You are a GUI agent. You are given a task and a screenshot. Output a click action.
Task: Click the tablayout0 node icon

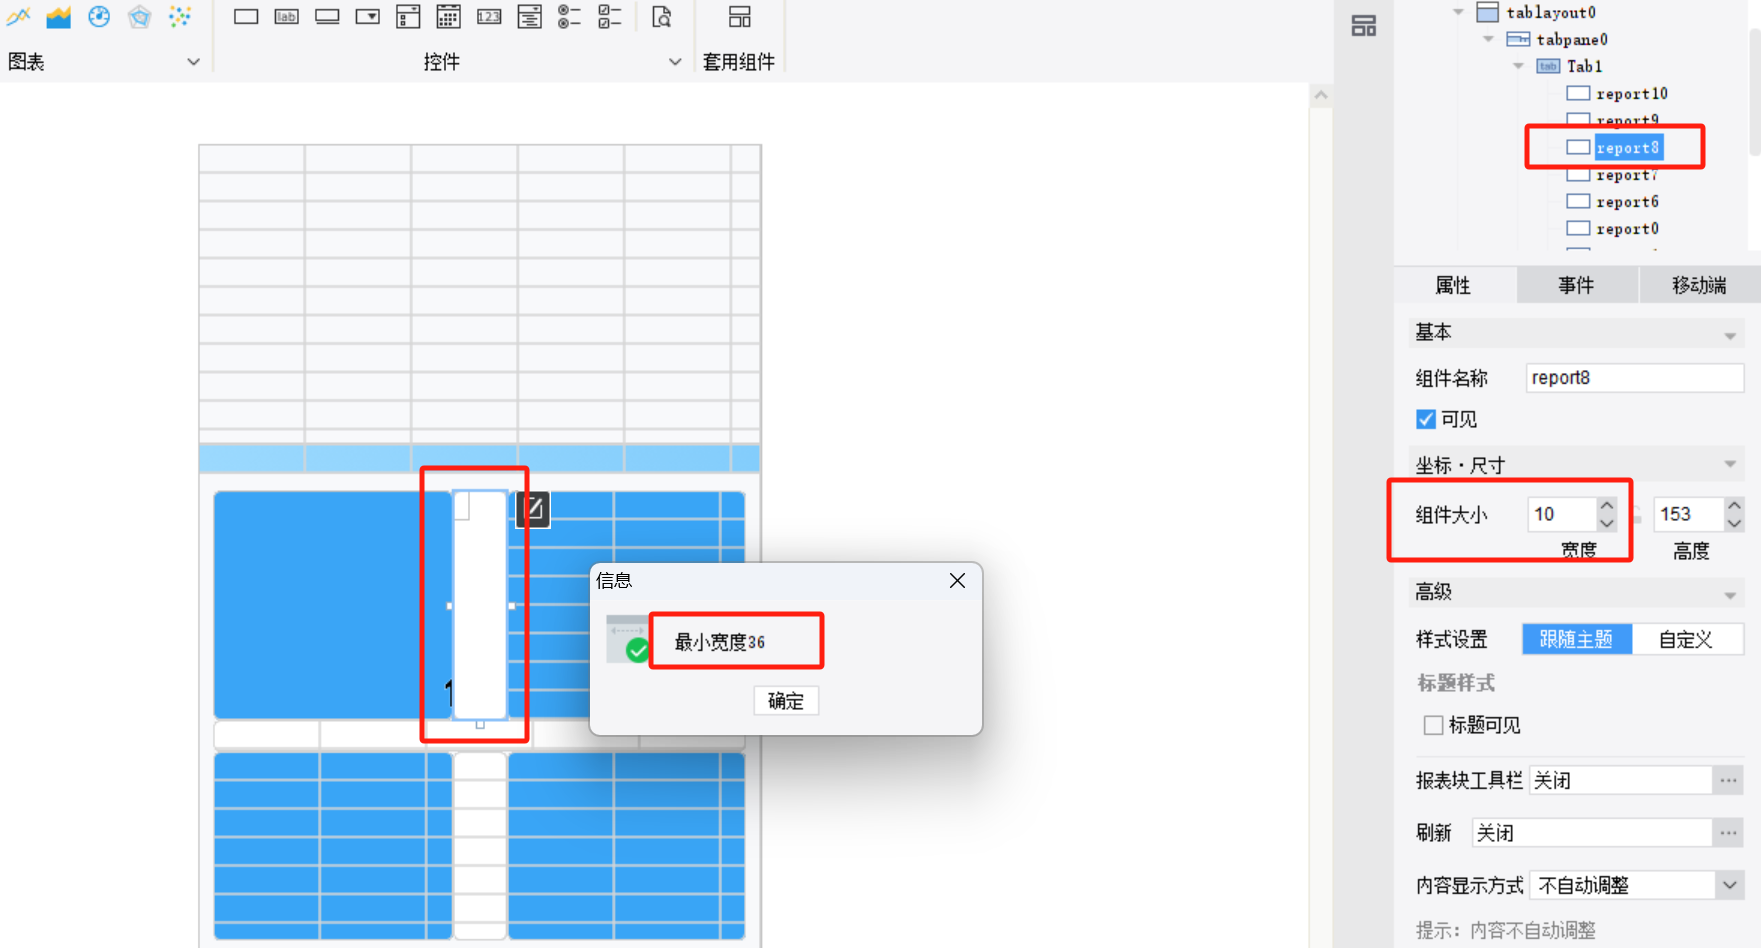point(1488,12)
